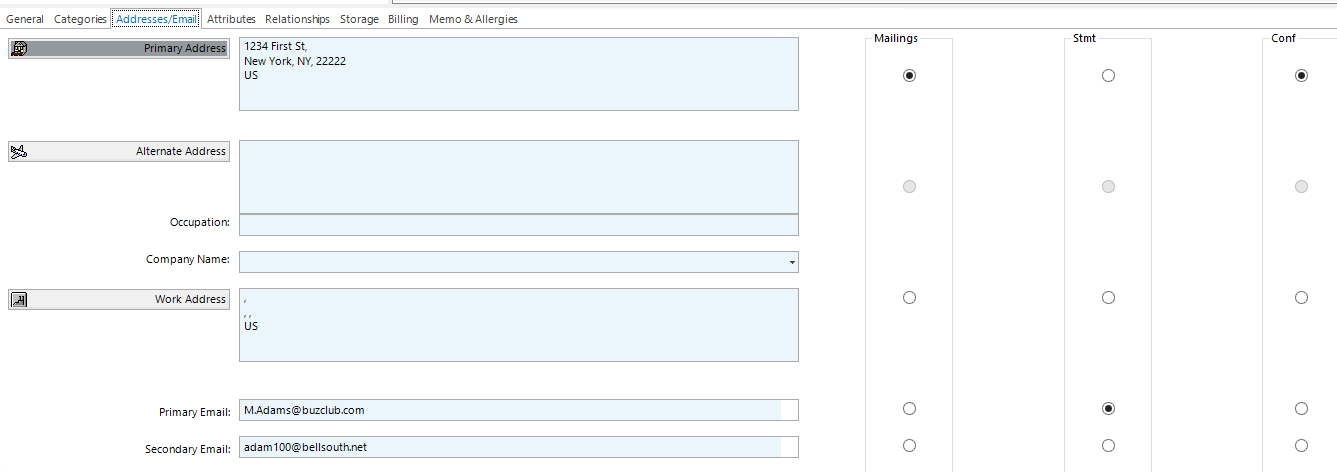Switch to the Relationships tab

297,19
